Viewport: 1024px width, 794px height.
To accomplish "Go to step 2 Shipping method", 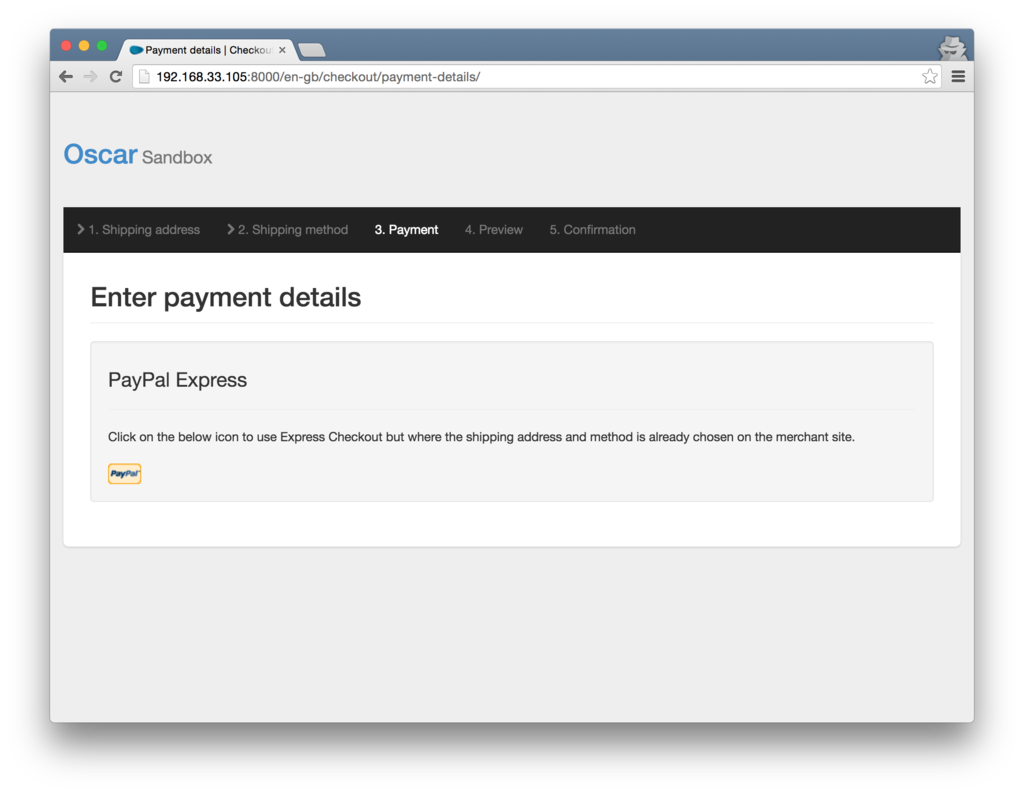I will coord(287,230).
